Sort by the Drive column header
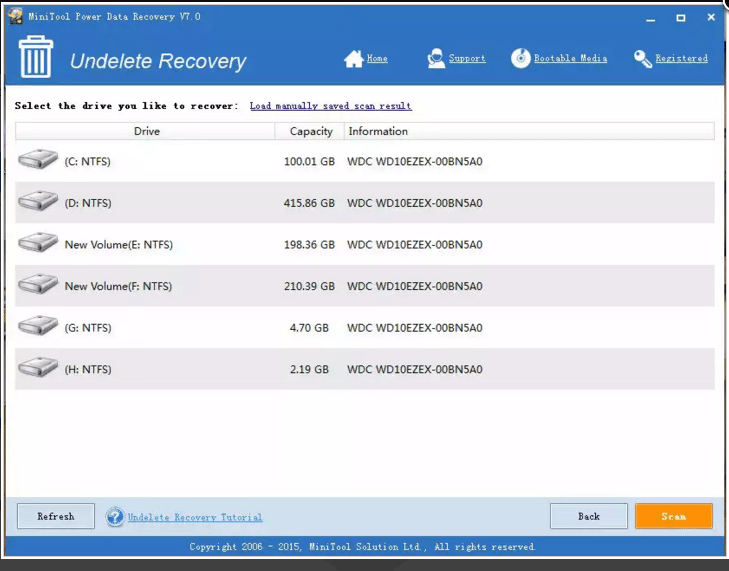The height and width of the screenshot is (571, 729). (145, 131)
